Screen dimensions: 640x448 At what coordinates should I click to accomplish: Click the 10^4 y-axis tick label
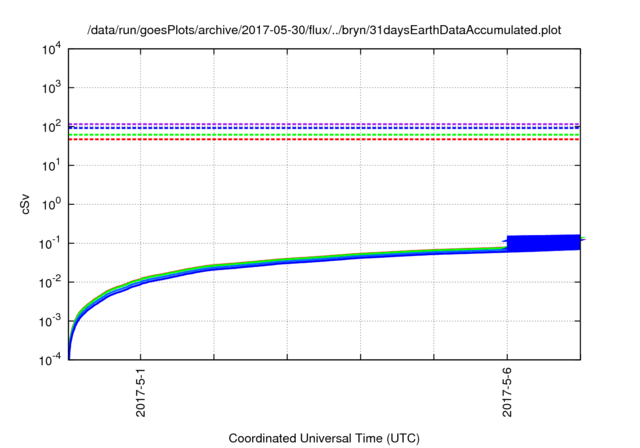click(51, 50)
